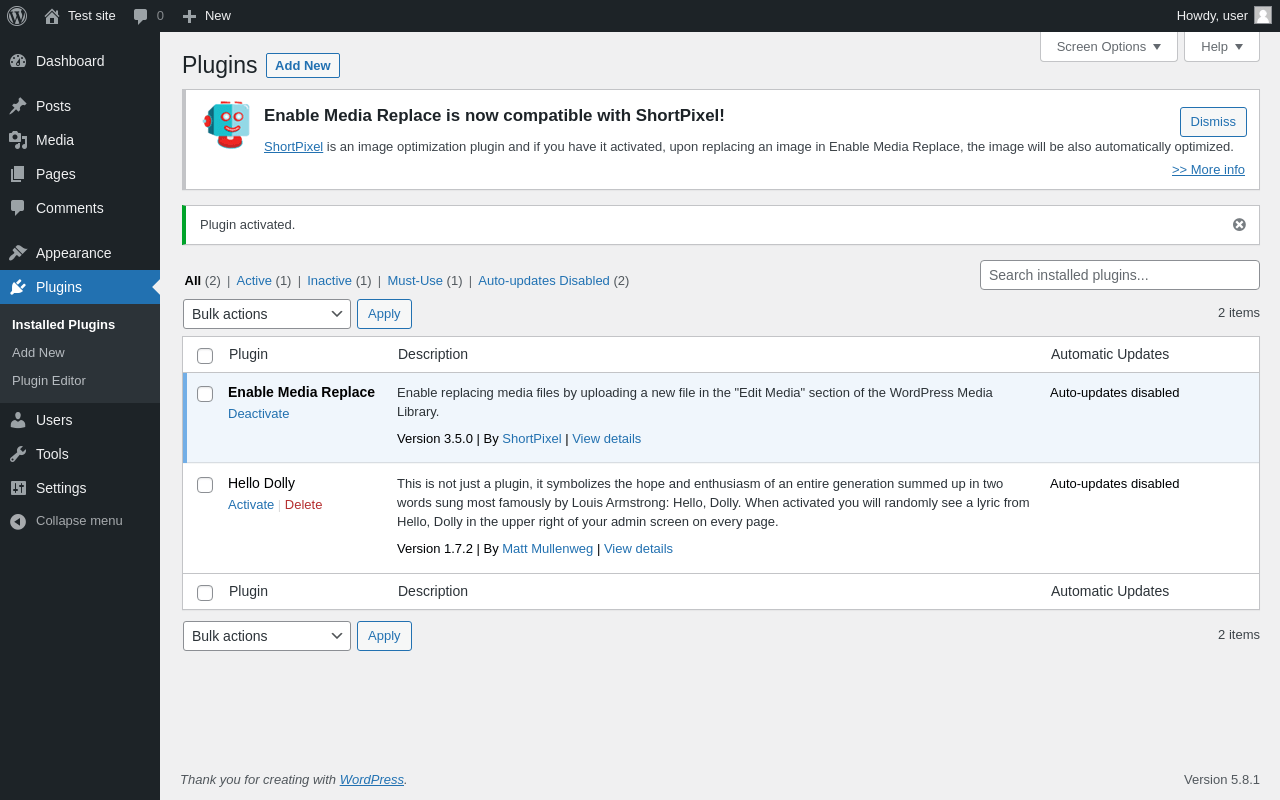Open the comments bubble icon in admin bar
The image size is (1280, 800).
pyautogui.click(x=141, y=16)
